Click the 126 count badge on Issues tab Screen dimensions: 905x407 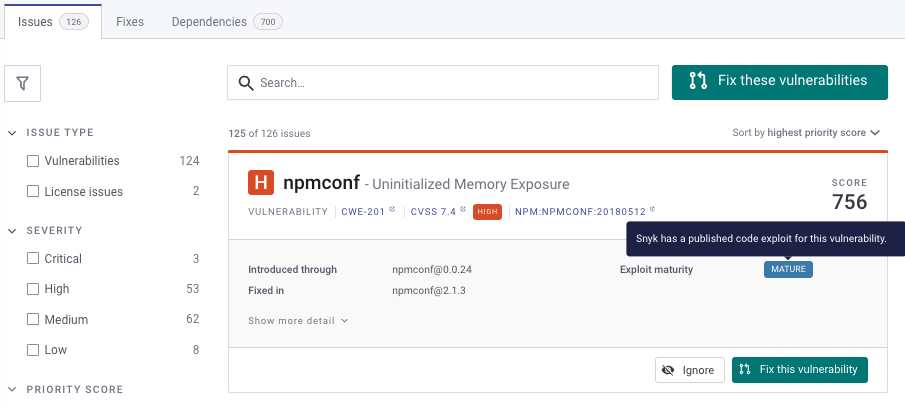74,22
